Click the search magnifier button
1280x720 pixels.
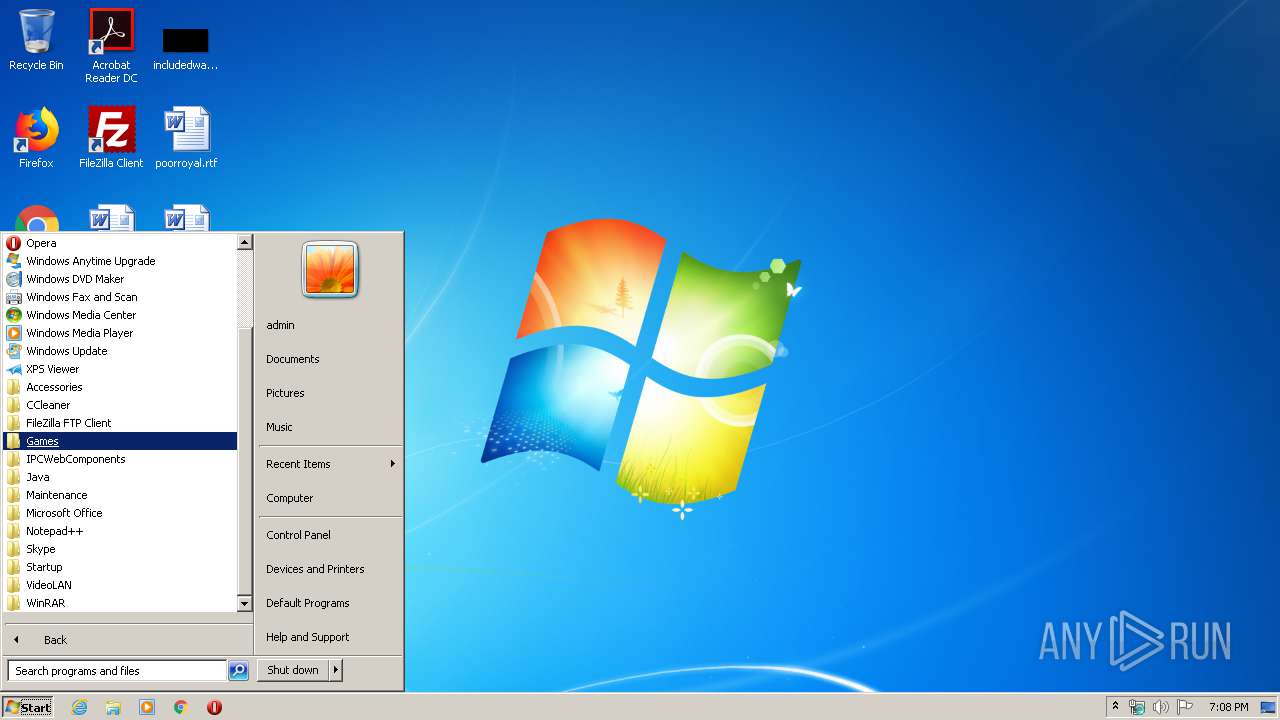238,671
